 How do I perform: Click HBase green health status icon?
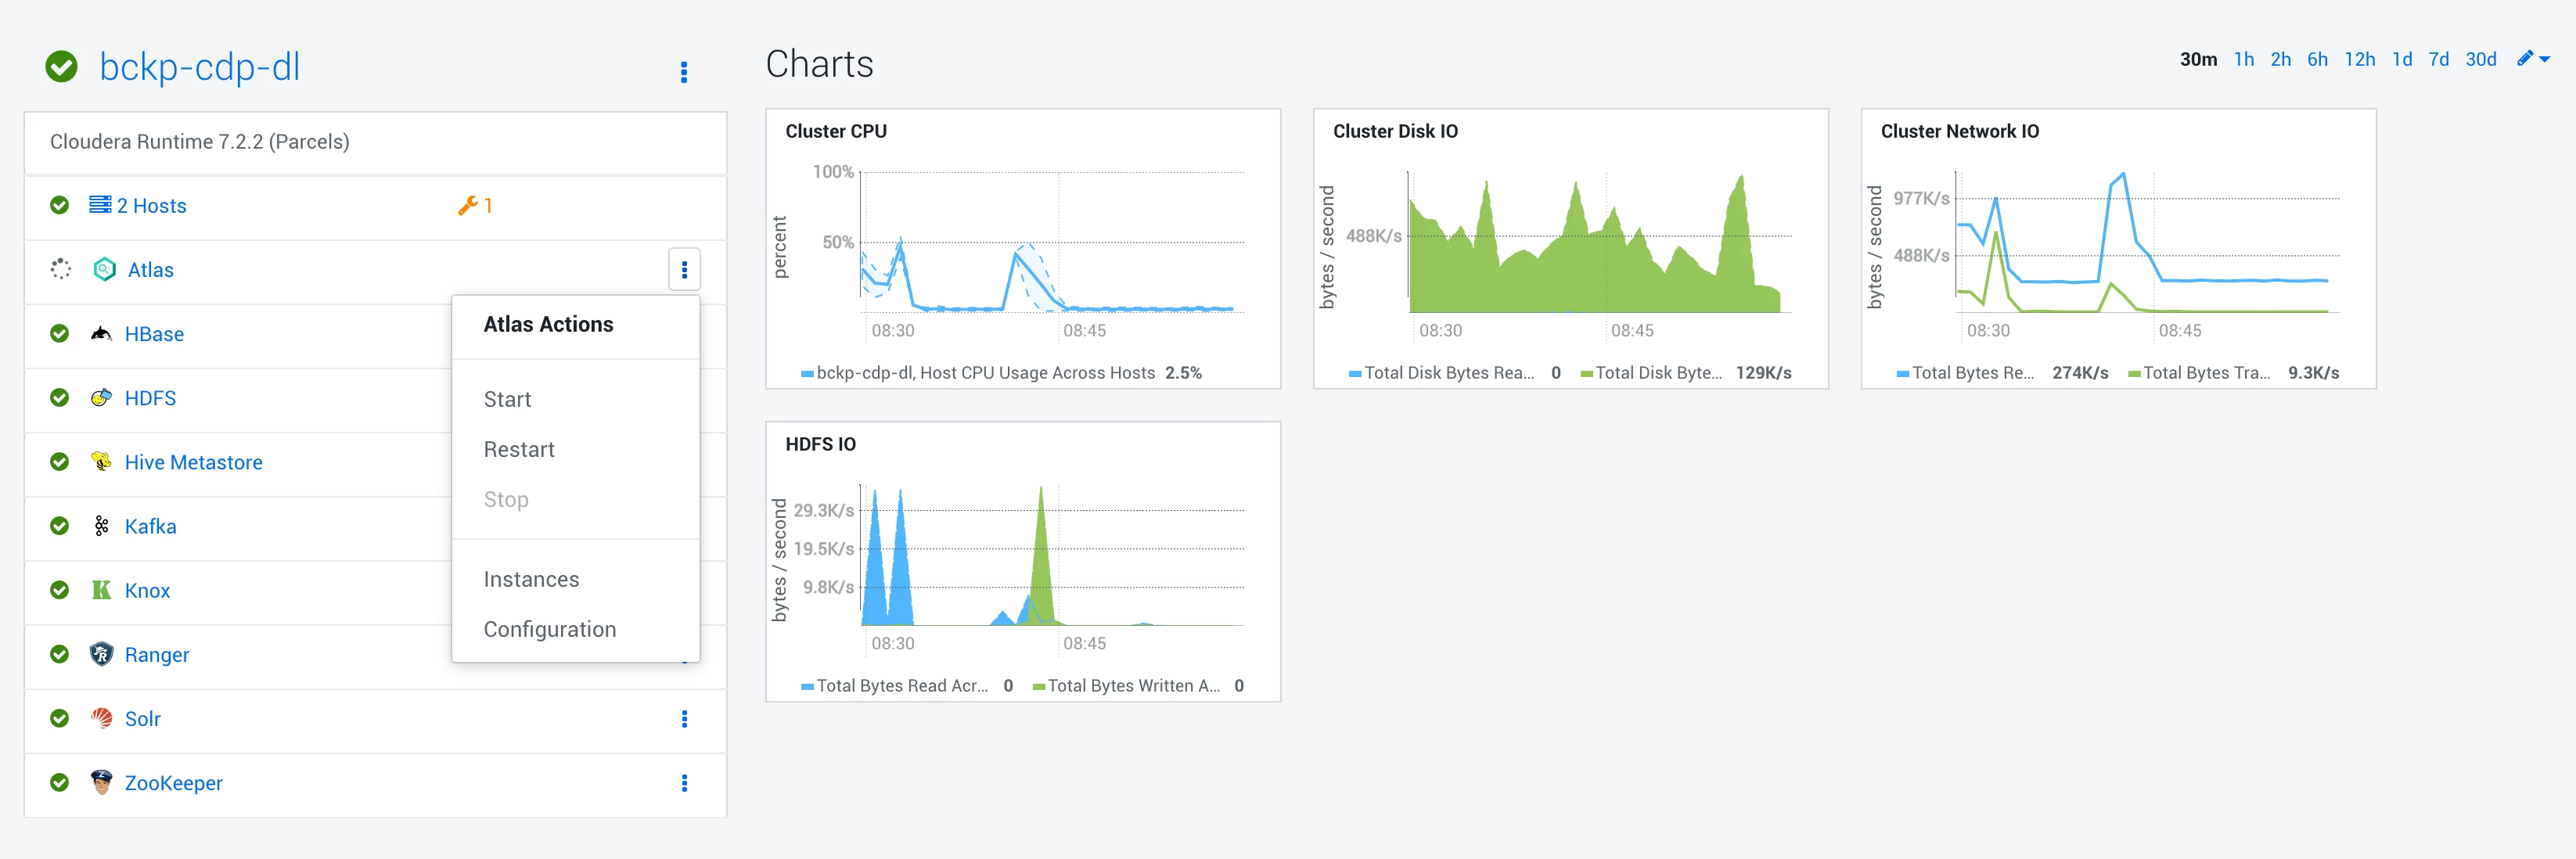pyautogui.click(x=60, y=333)
